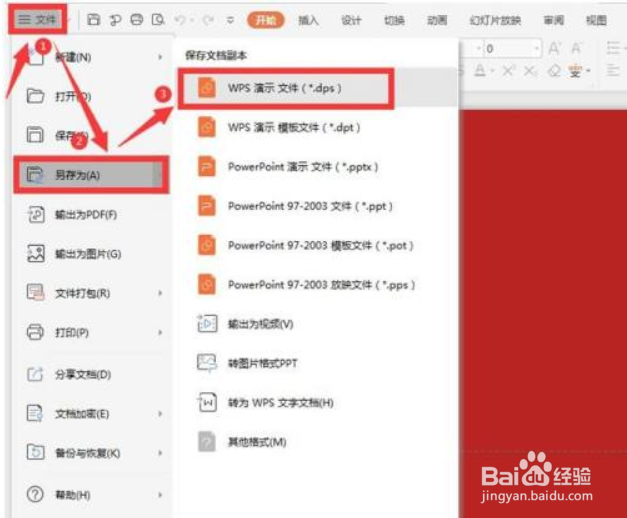Switch to the 视图 ribbon tab
627x518 pixels.
pyautogui.click(x=596, y=20)
